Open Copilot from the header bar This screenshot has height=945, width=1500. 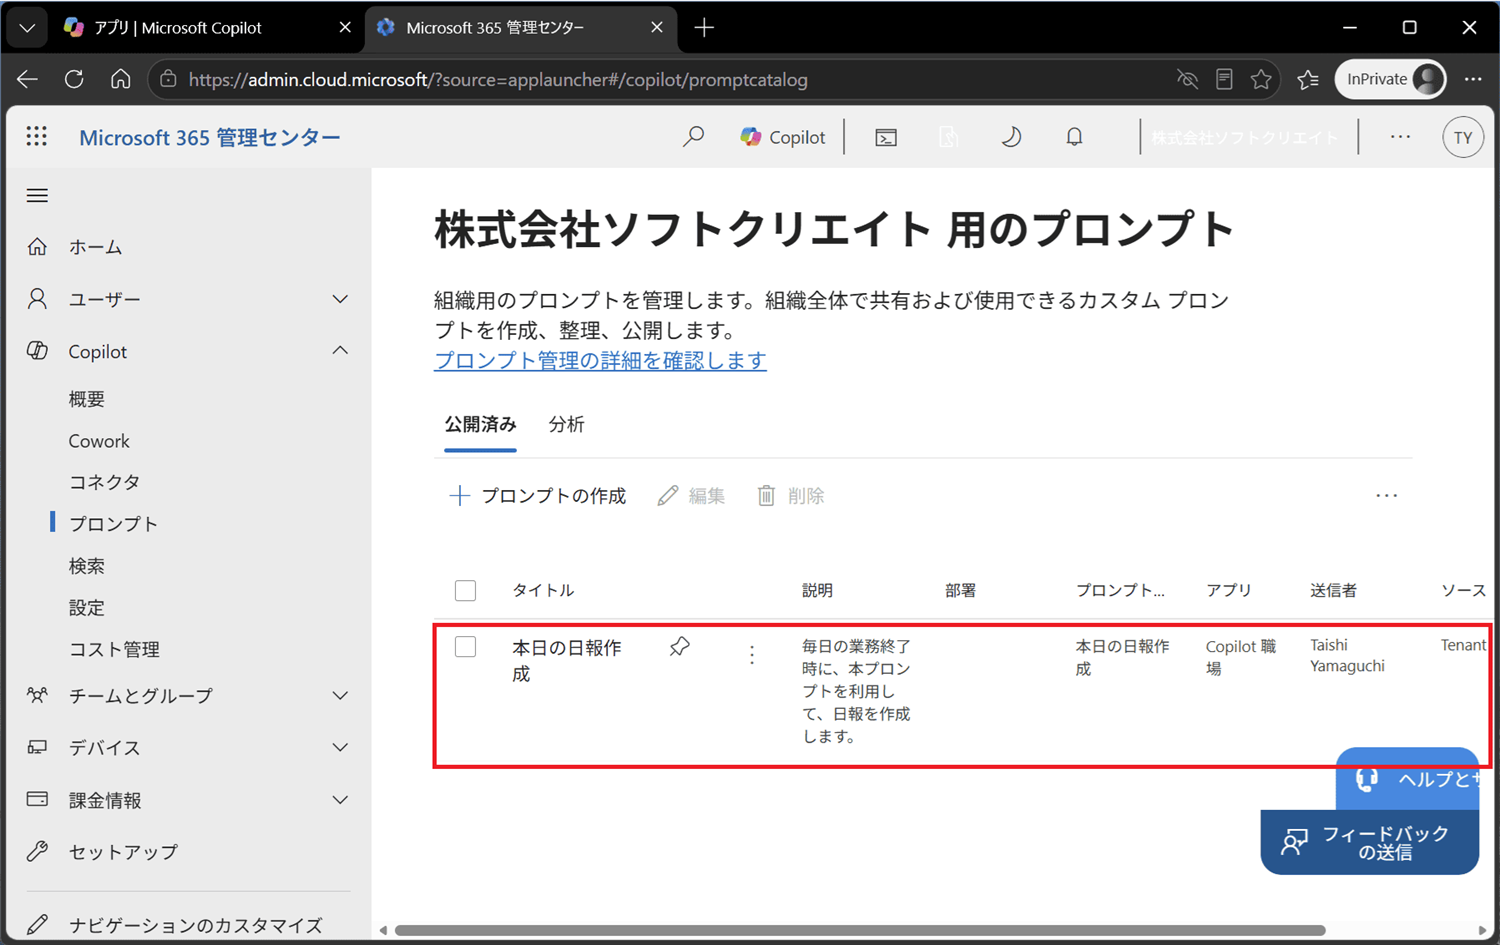click(x=783, y=137)
